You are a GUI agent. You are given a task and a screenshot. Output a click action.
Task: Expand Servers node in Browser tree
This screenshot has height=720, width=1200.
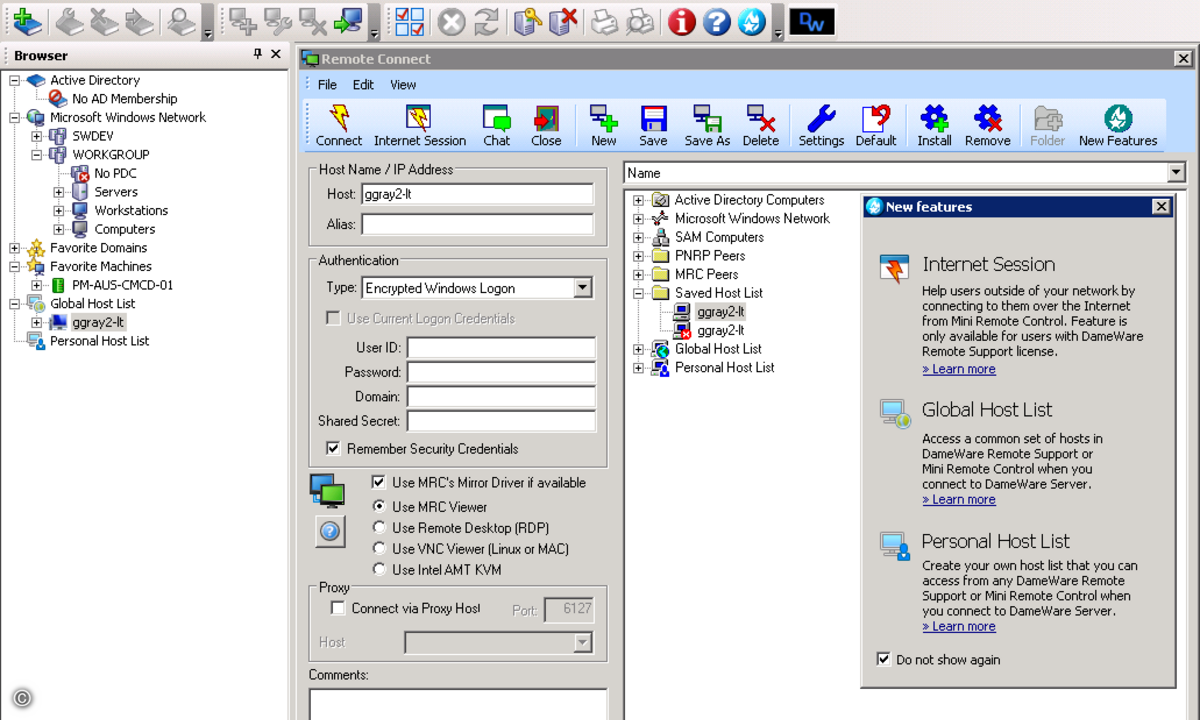[x=58, y=192]
